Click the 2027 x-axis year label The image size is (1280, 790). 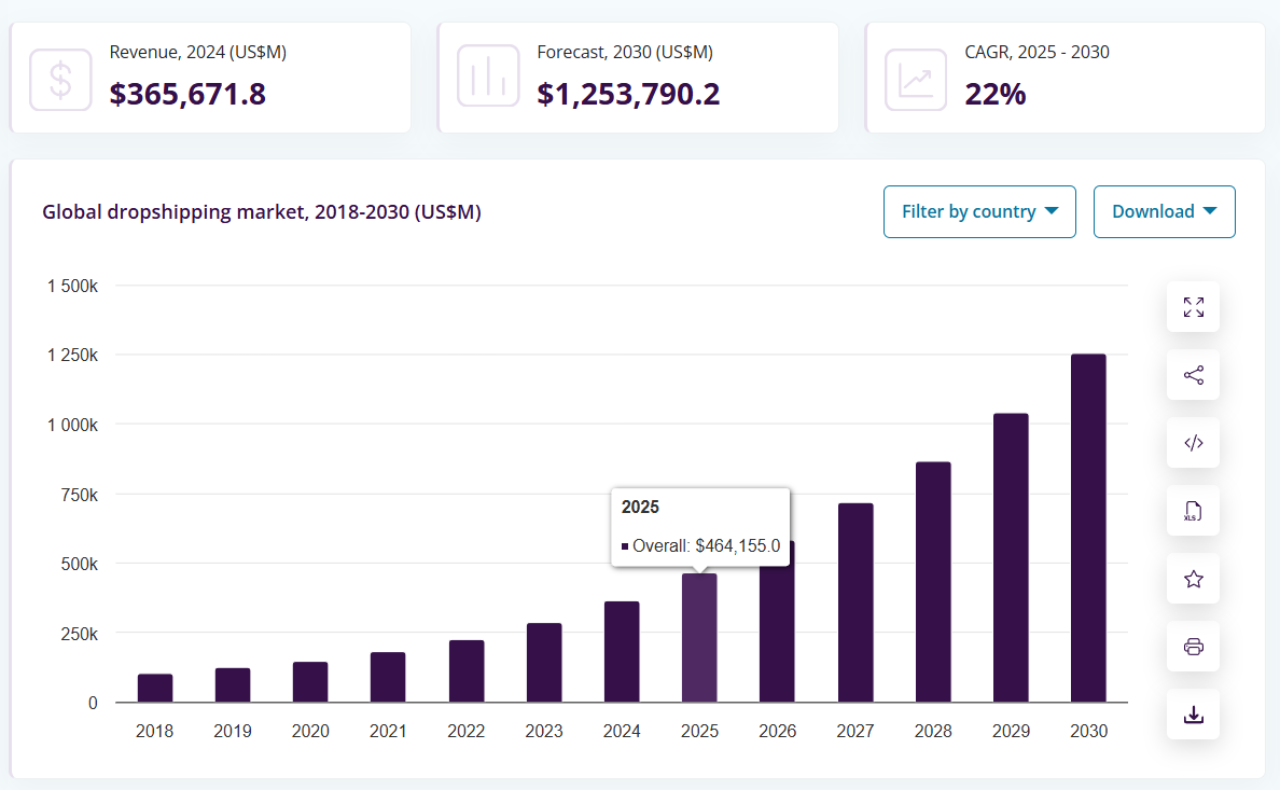856,731
